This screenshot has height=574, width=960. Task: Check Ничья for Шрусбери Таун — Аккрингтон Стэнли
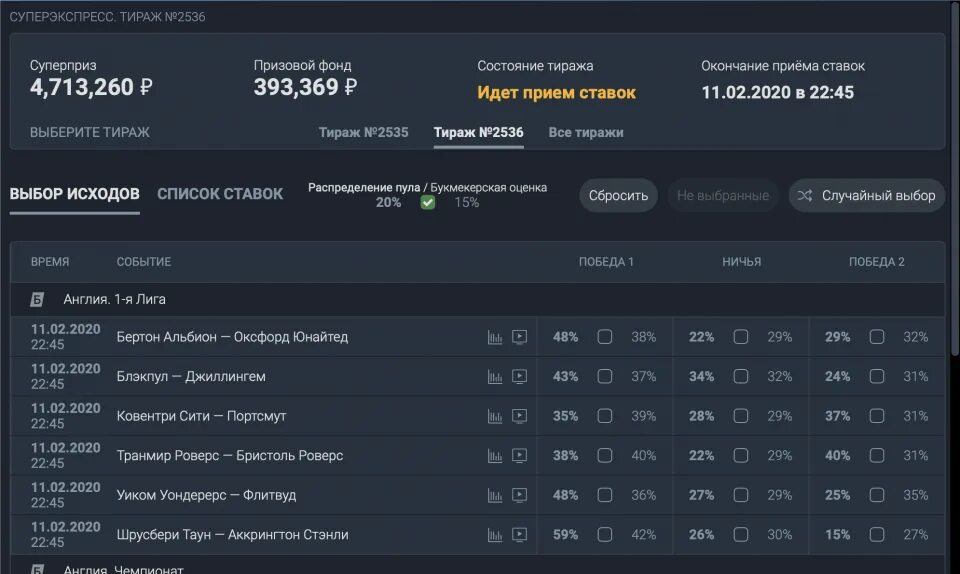[x=741, y=535]
